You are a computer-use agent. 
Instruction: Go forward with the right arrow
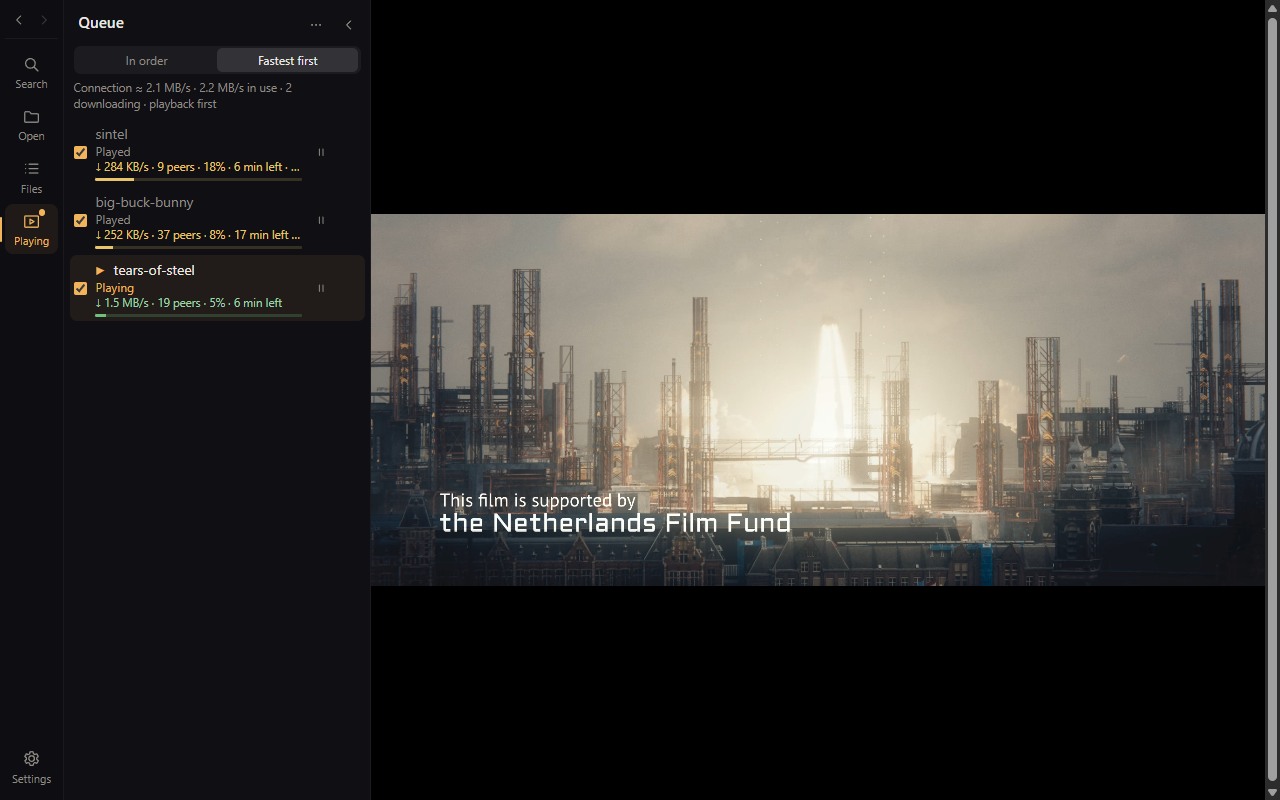pyautogui.click(x=44, y=20)
